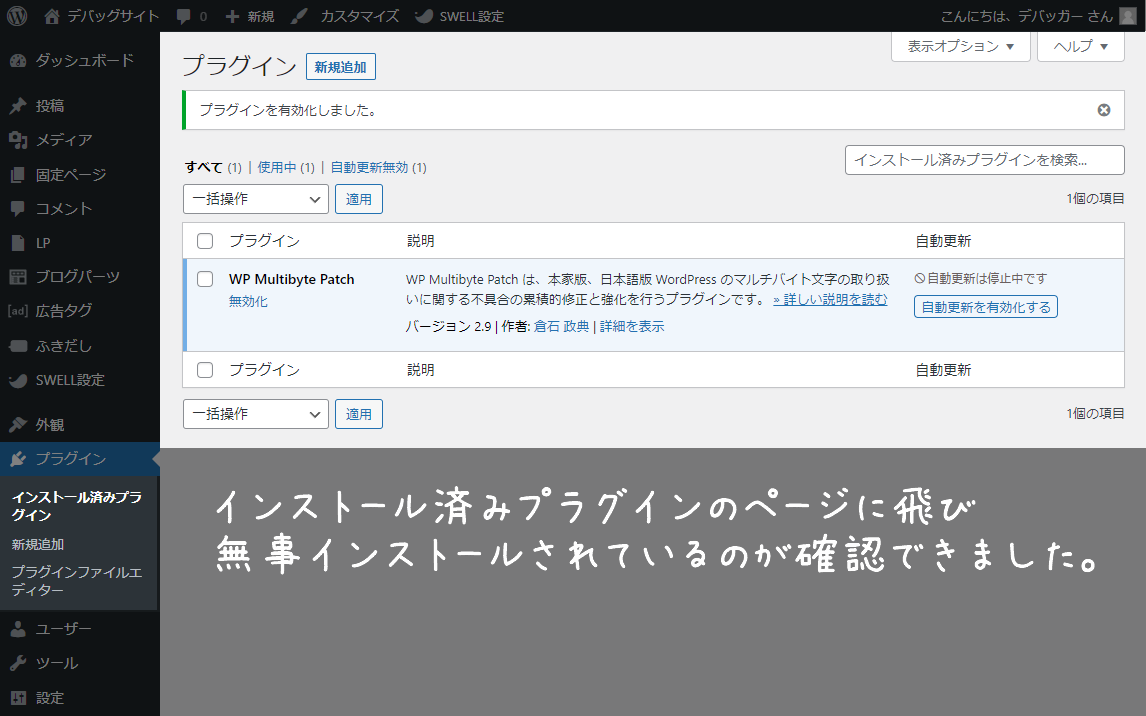Open the SWELL設定 sidebar menu
The height and width of the screenshot is (716, 1146).
[x=70, y=380]
